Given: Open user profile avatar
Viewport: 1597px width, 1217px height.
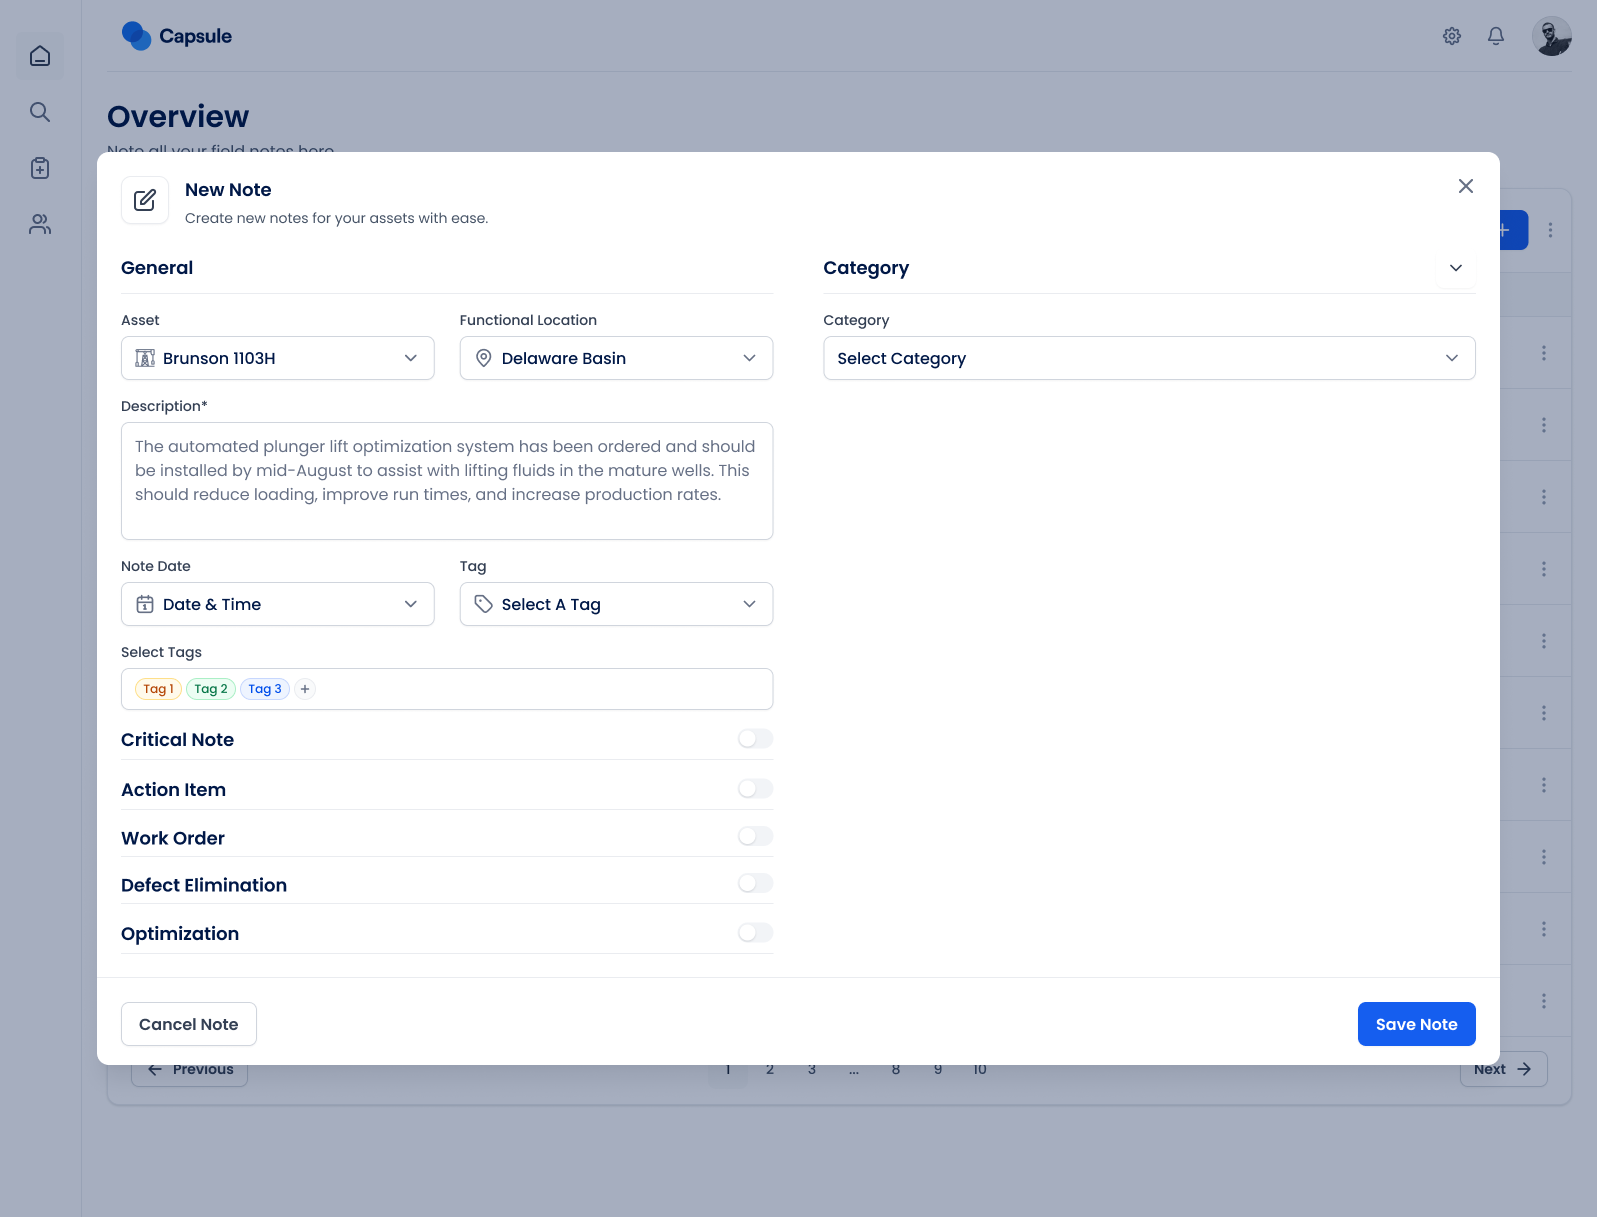Looking at the screenshot, I should coord(1552,36).
